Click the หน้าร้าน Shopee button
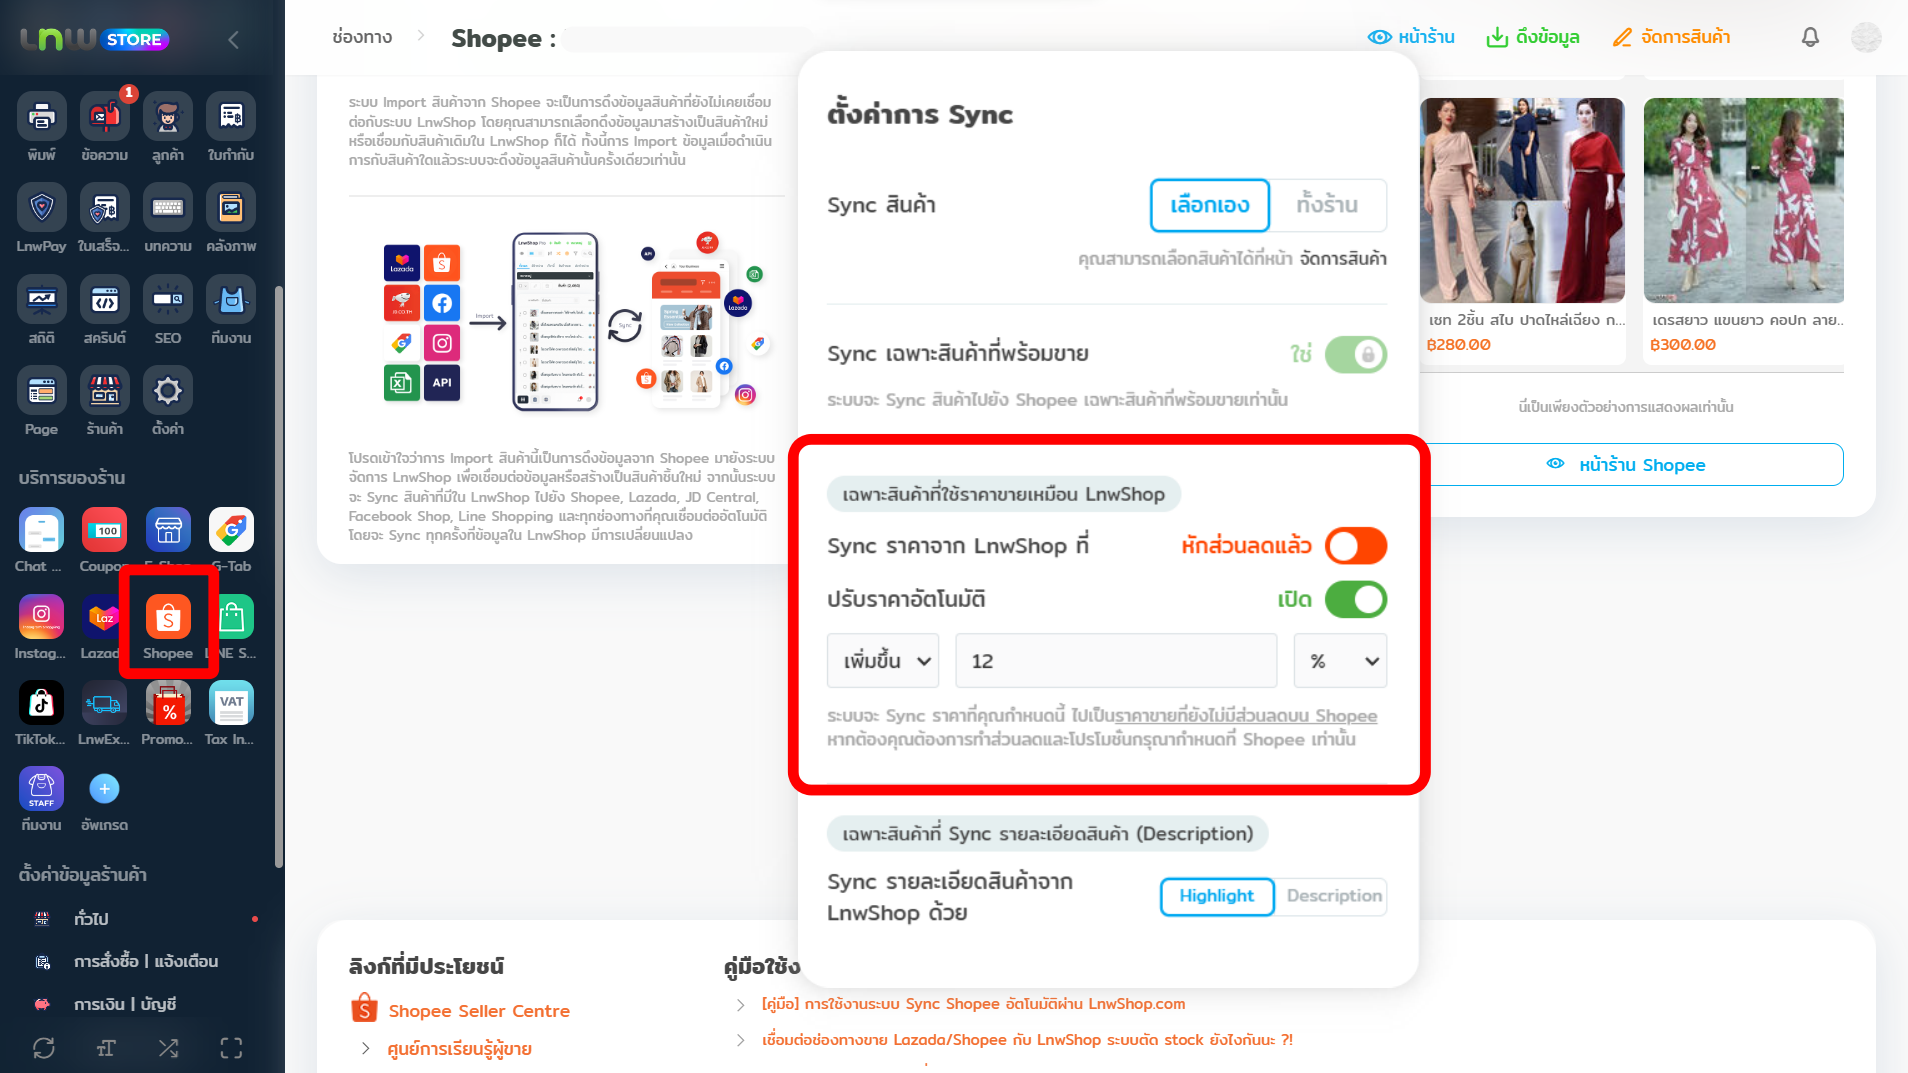1908x1073 pixels. pyautogui.click(x=1630, y=465)
